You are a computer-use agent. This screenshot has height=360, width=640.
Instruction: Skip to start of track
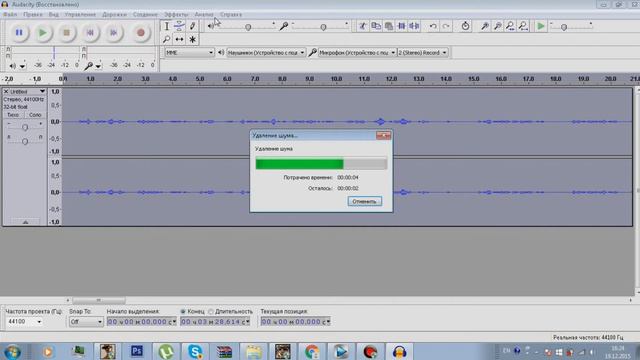90,33
